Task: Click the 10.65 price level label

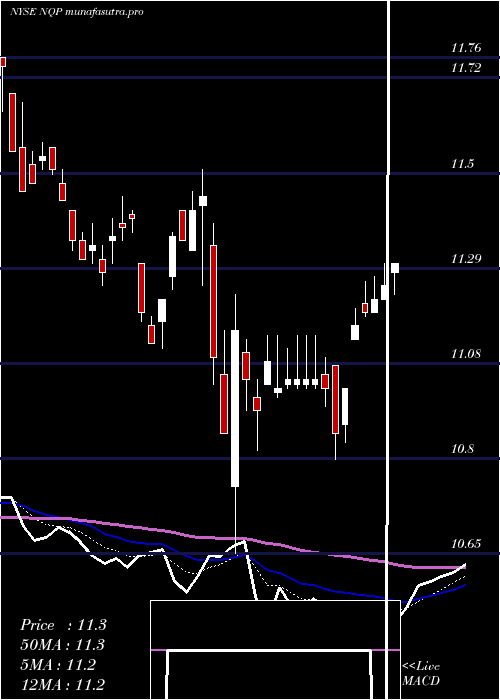Action: [466, 544]
